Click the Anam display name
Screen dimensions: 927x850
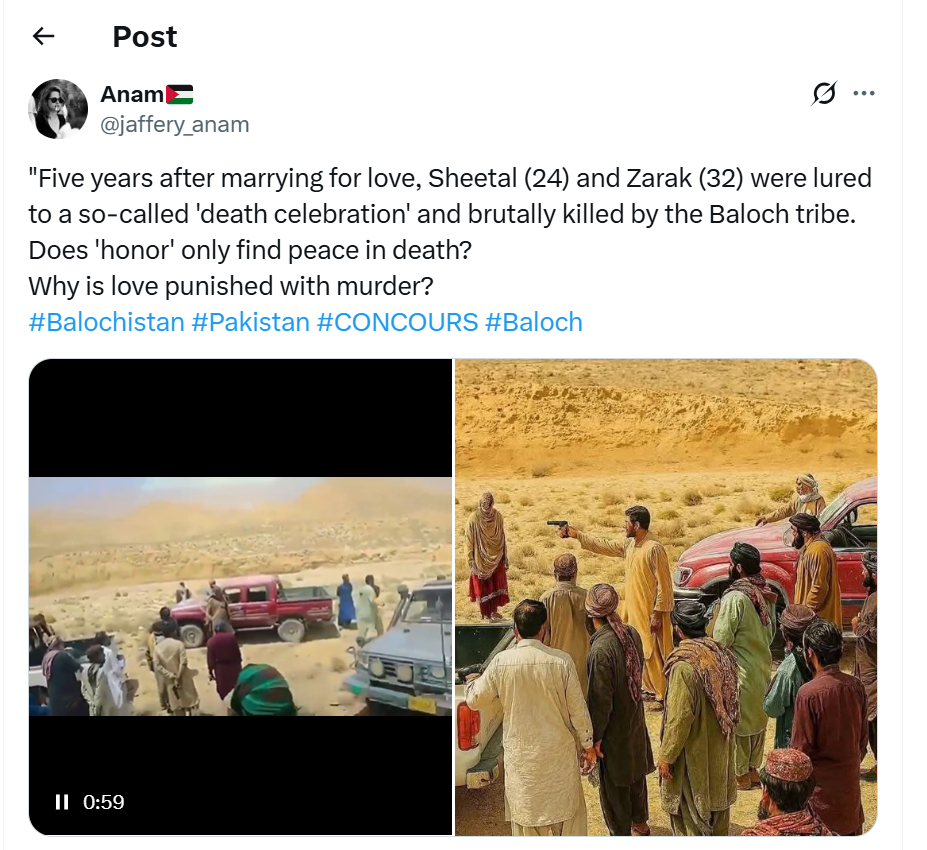132,95
